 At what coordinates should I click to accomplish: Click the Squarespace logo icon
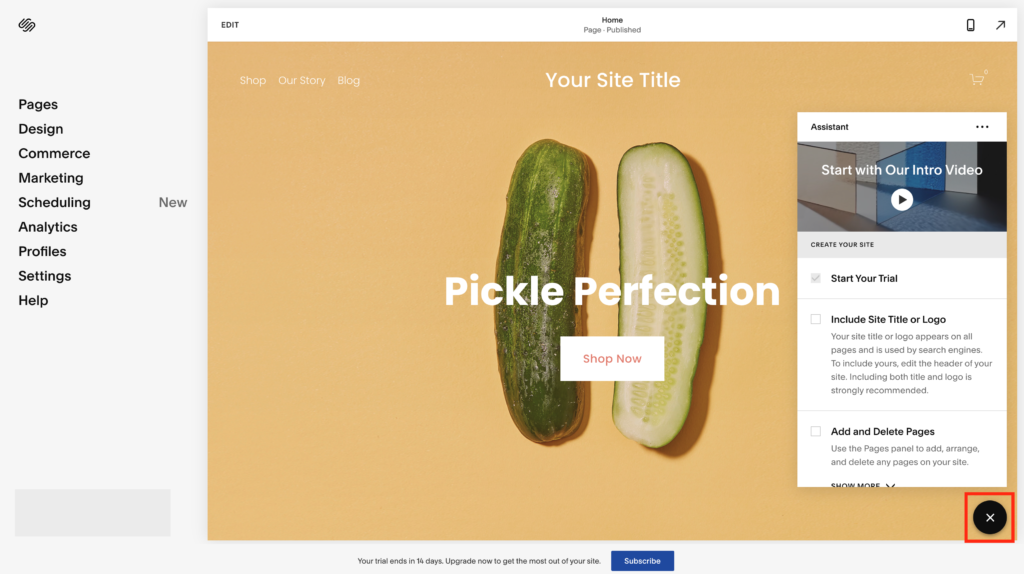point(27,25)
